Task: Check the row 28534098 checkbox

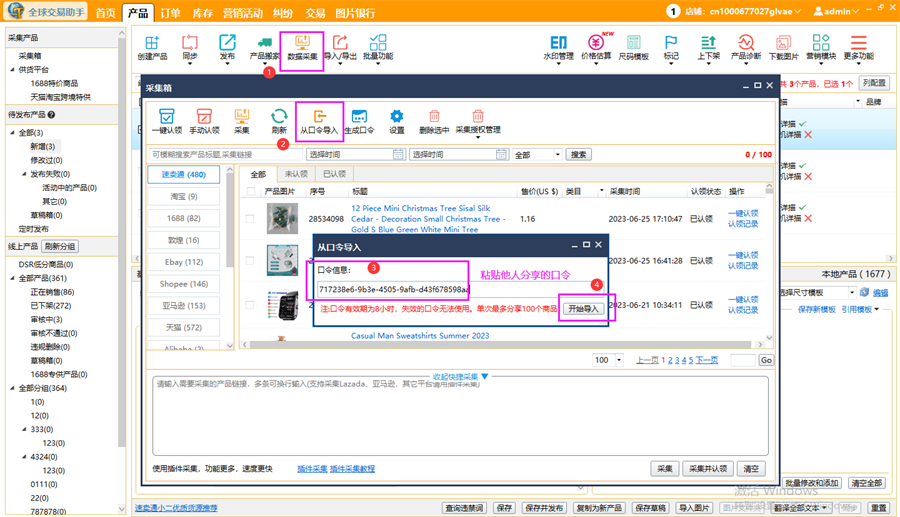Action: pyautogui.click(x=250, y=219)
